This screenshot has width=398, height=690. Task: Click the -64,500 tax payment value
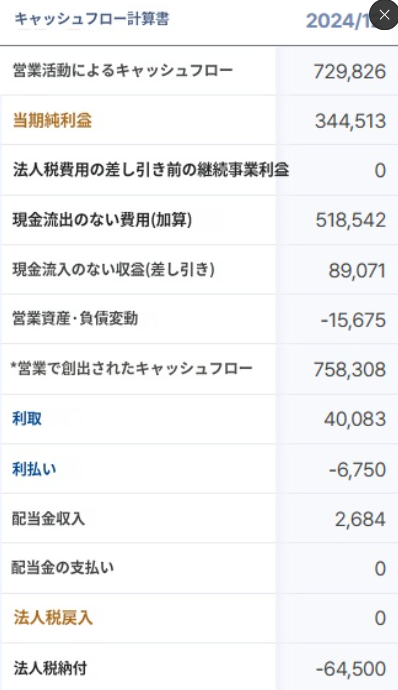[350, 669]
